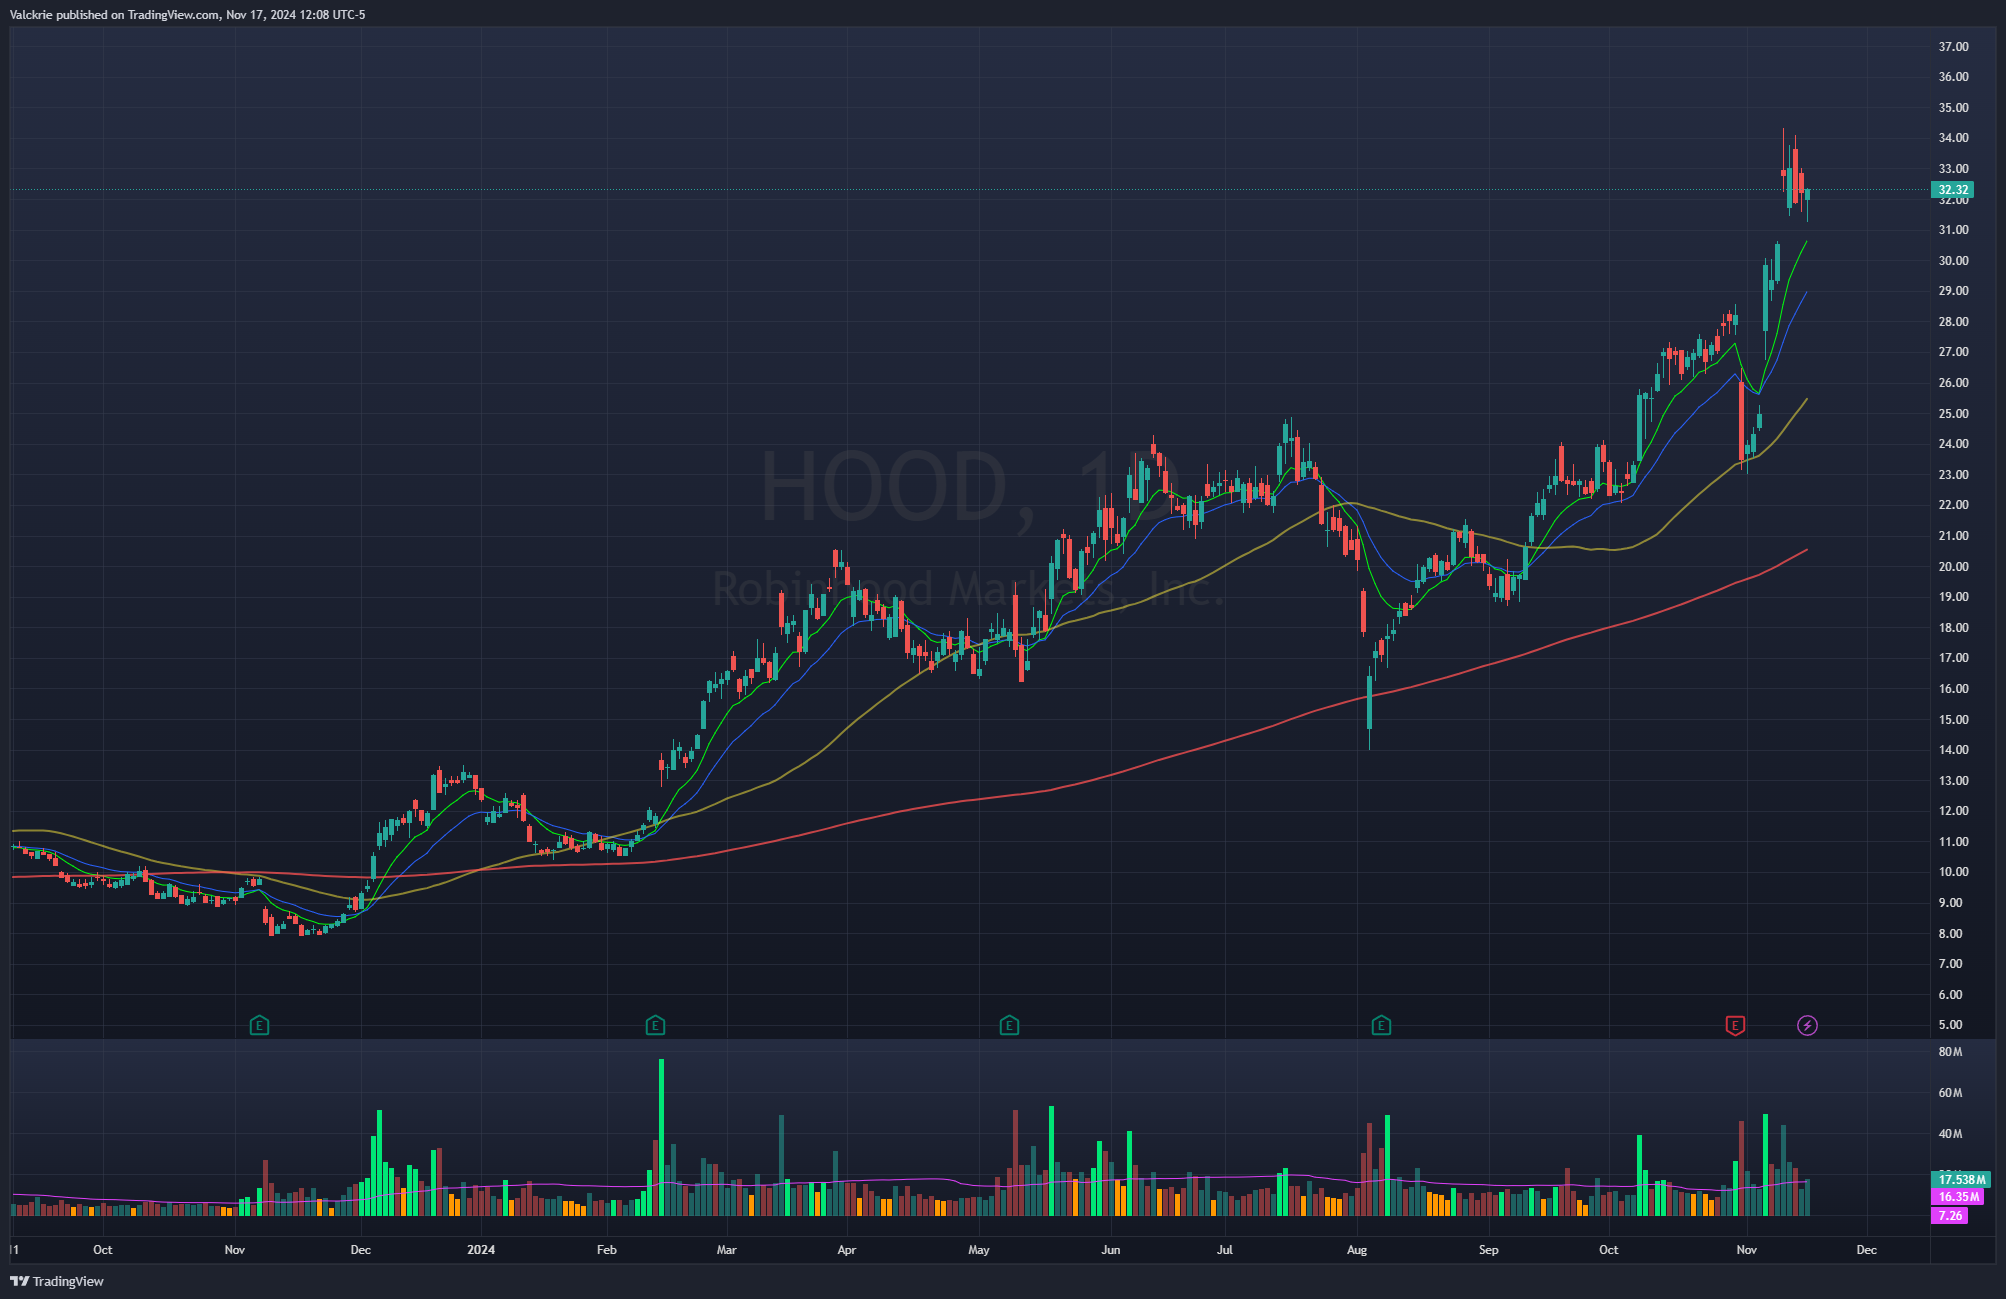Click the 16.35M volume average label

pos(1958,1197)
